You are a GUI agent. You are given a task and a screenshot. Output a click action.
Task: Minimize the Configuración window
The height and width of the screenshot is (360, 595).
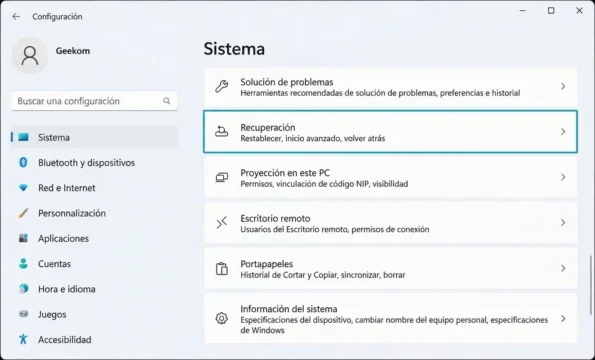523,11
